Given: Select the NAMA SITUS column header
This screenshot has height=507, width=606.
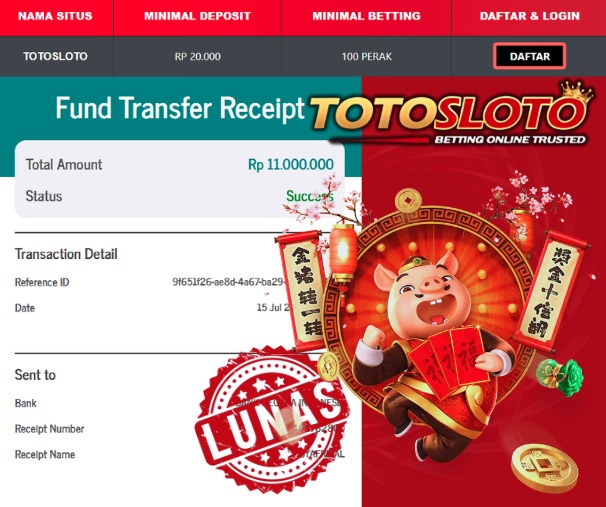Looking at the screenshot, I should coord(55,16).
